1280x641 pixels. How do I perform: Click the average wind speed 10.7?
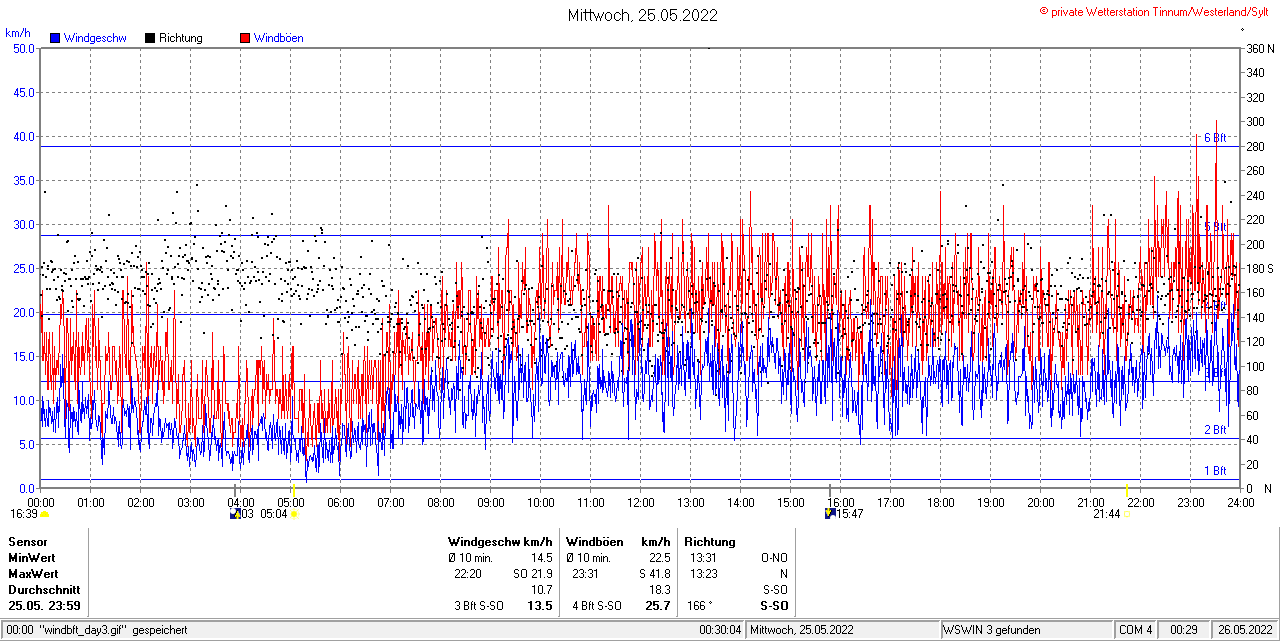(x=541, y=590)
